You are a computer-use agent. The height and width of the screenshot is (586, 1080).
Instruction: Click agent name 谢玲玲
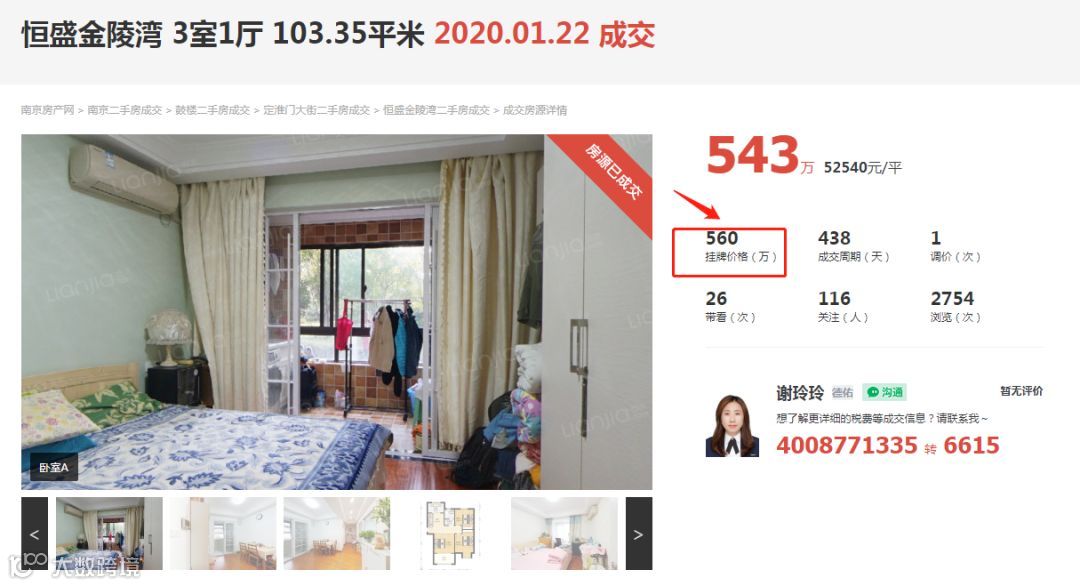(800, 393)
